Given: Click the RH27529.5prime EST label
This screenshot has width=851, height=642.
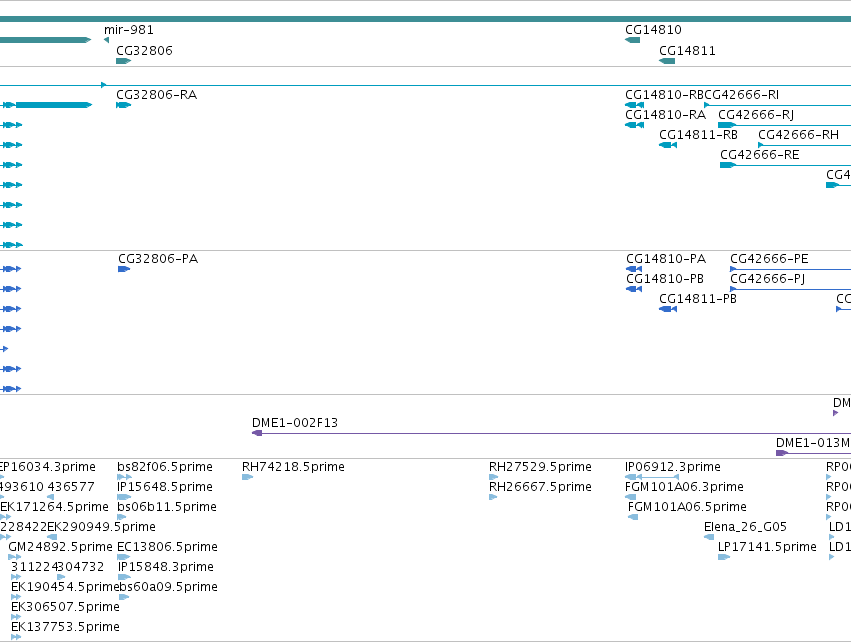Looking at the screenshot, I should (540, 467).
